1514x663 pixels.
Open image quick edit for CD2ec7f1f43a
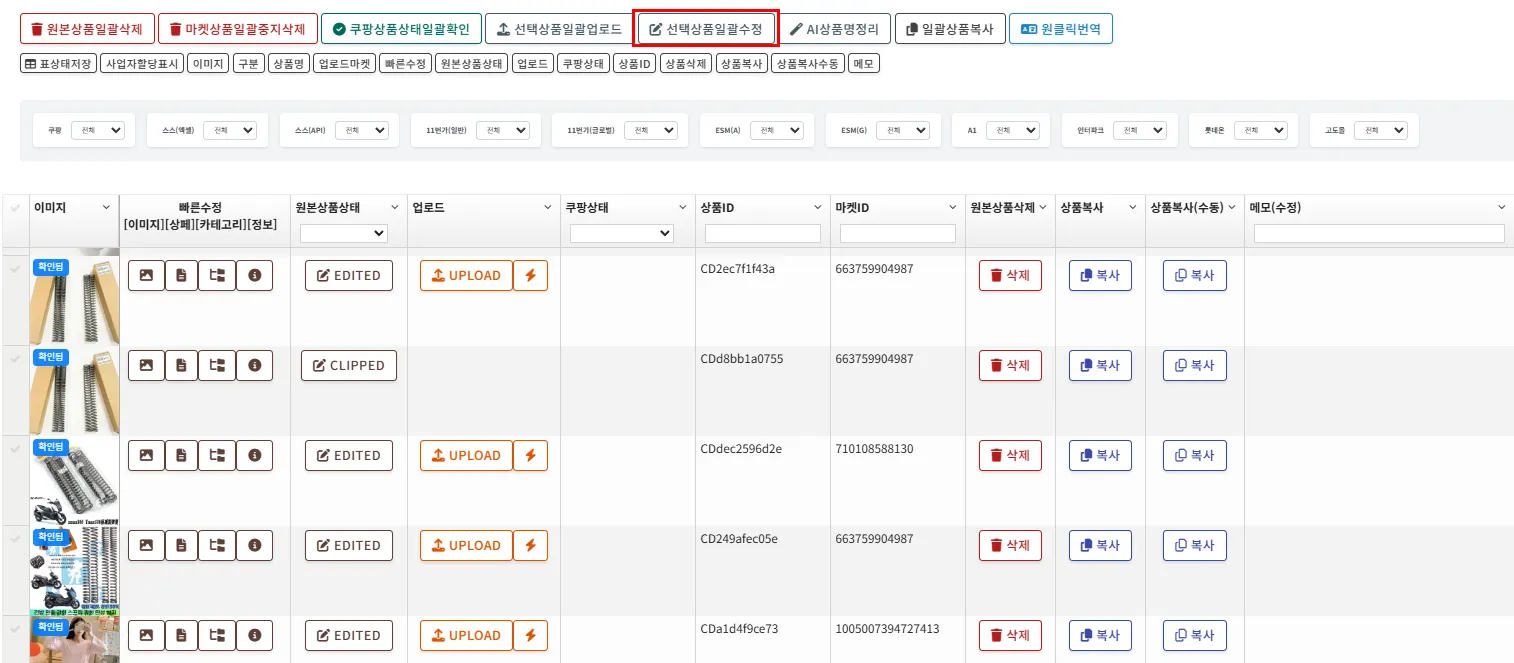(146, 275)
